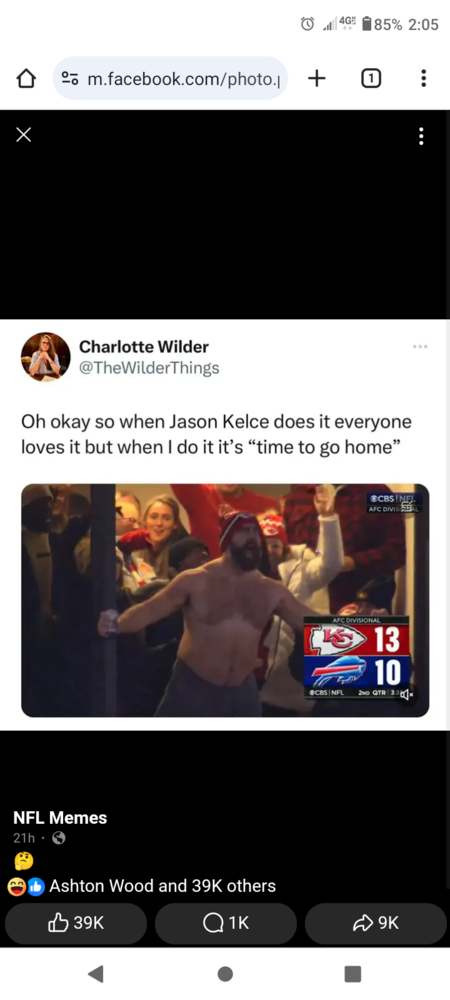450x1000 pixels.
Task: Tap the site info icon in address bar
Action: (x=69, y=78)
